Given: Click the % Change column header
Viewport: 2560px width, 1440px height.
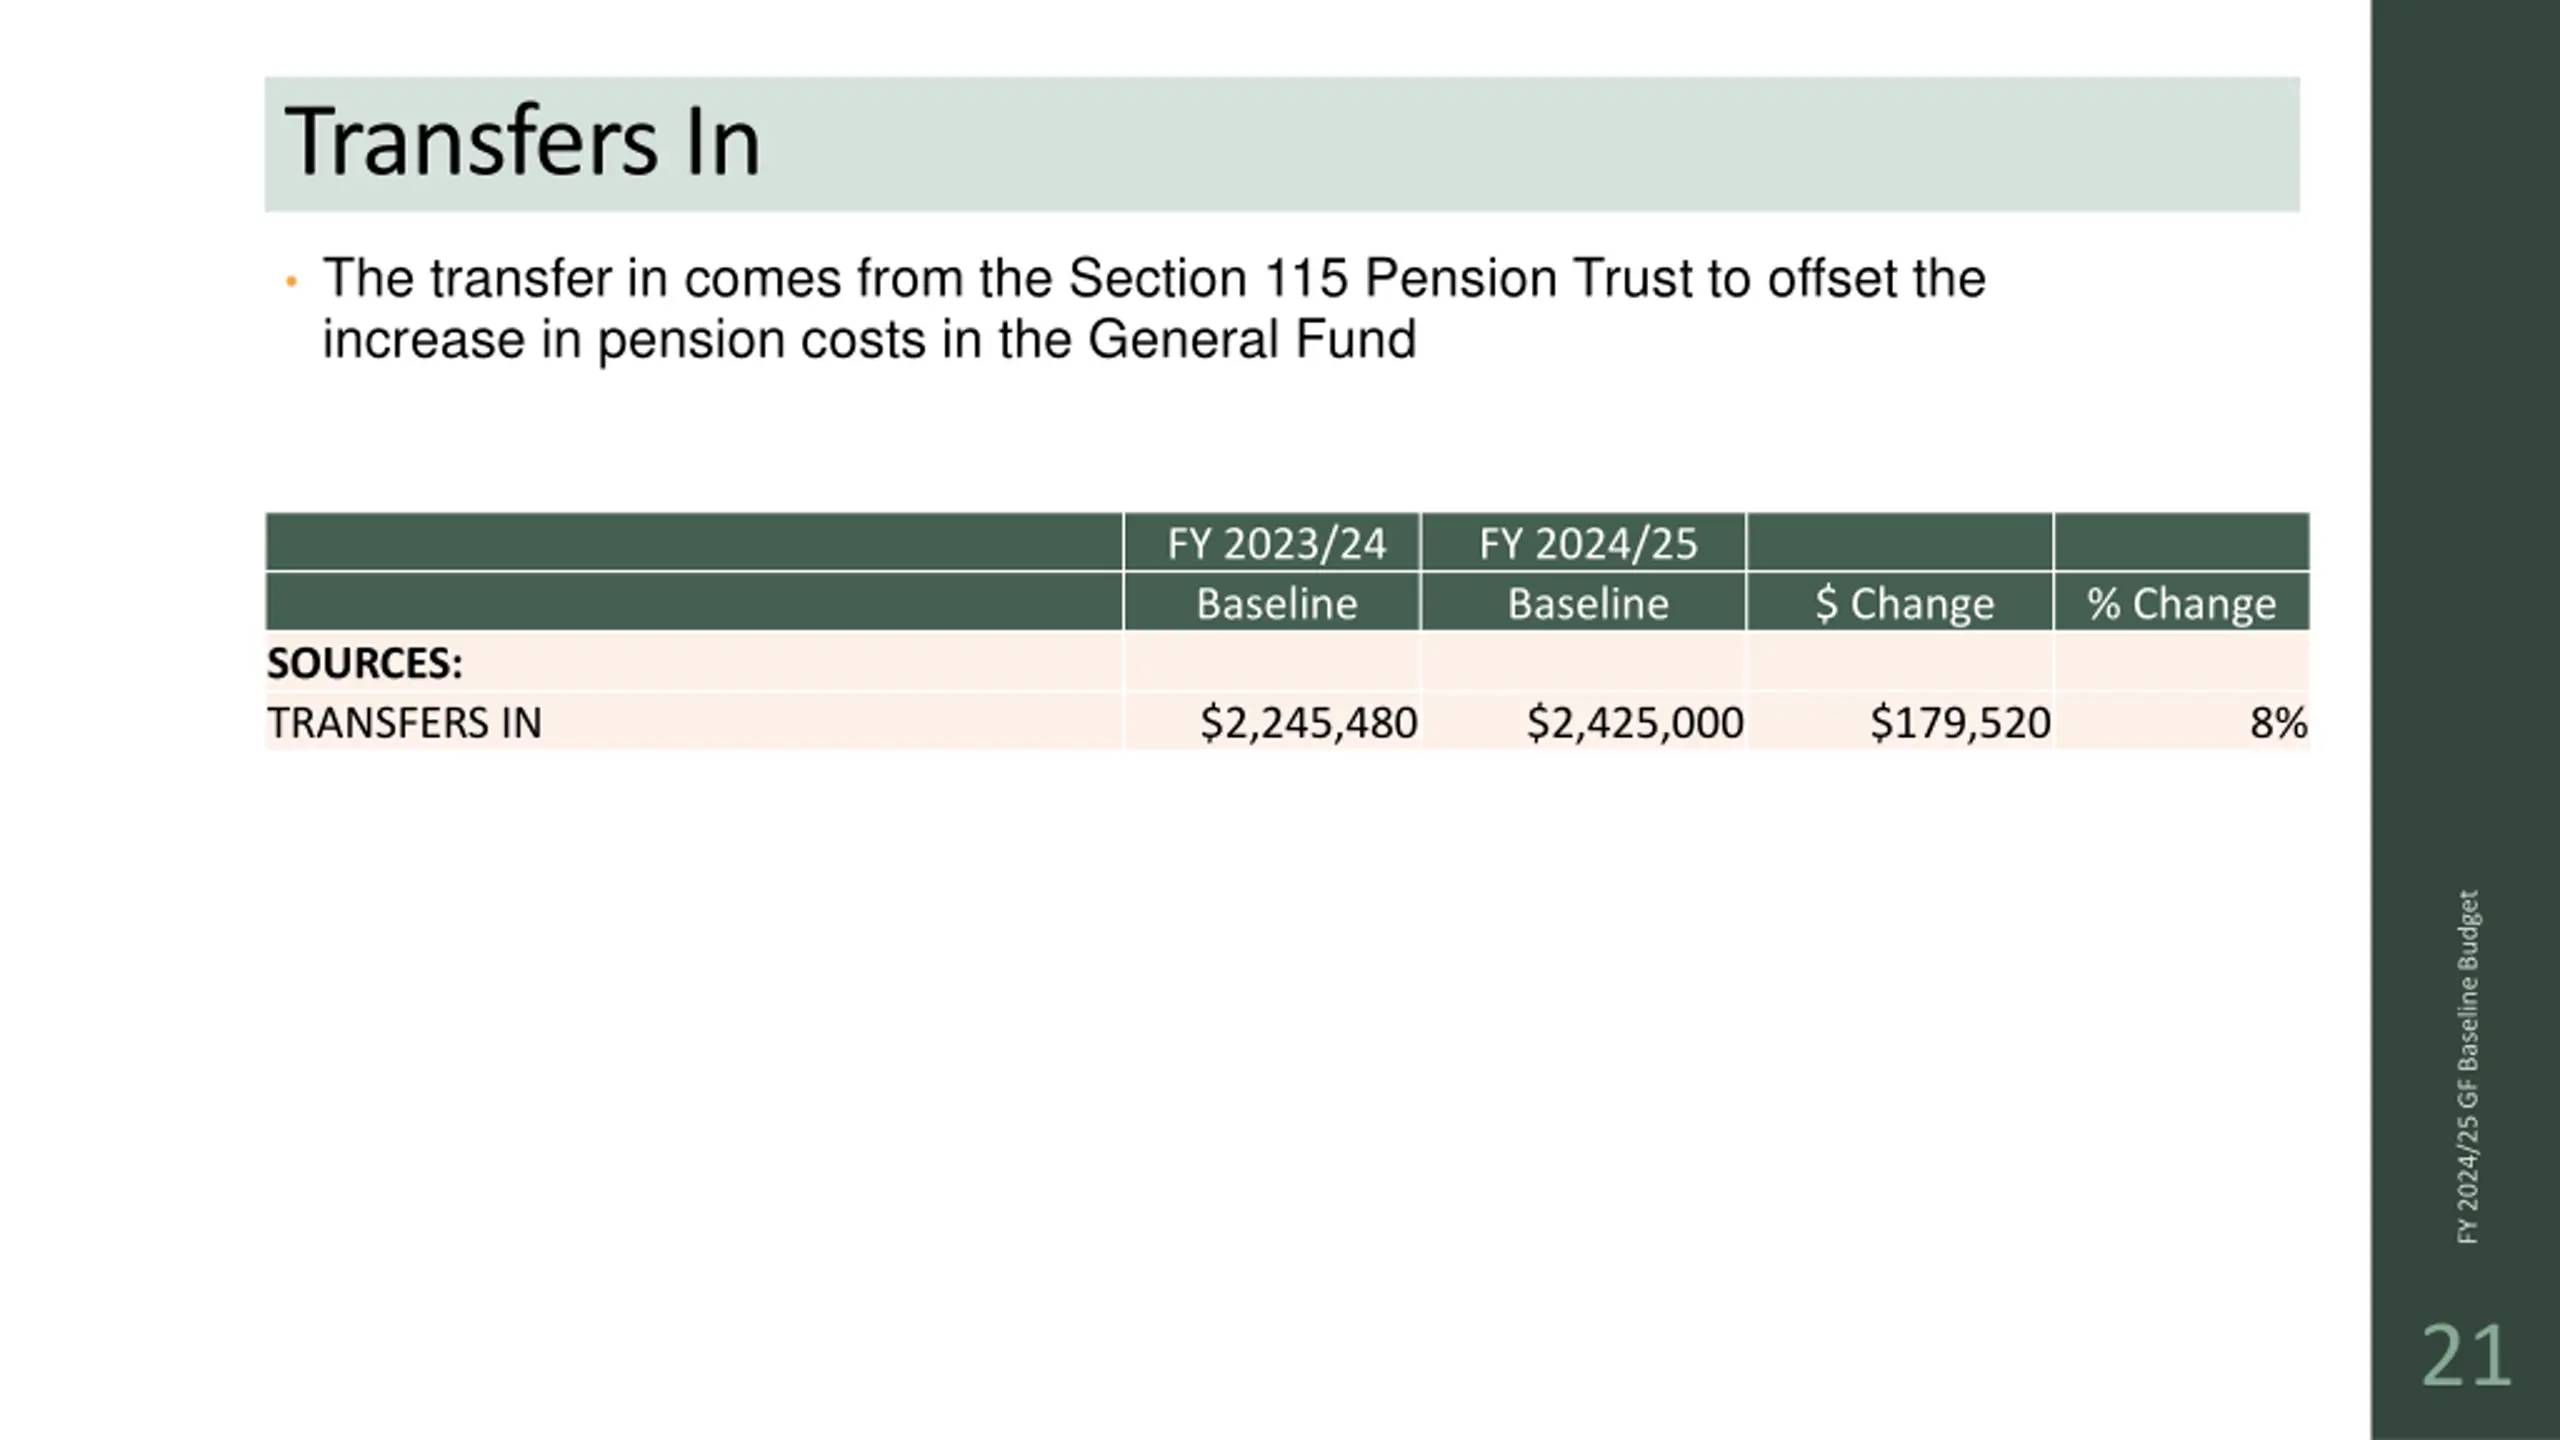Looking at the screenshot, I should (2181, 603).
